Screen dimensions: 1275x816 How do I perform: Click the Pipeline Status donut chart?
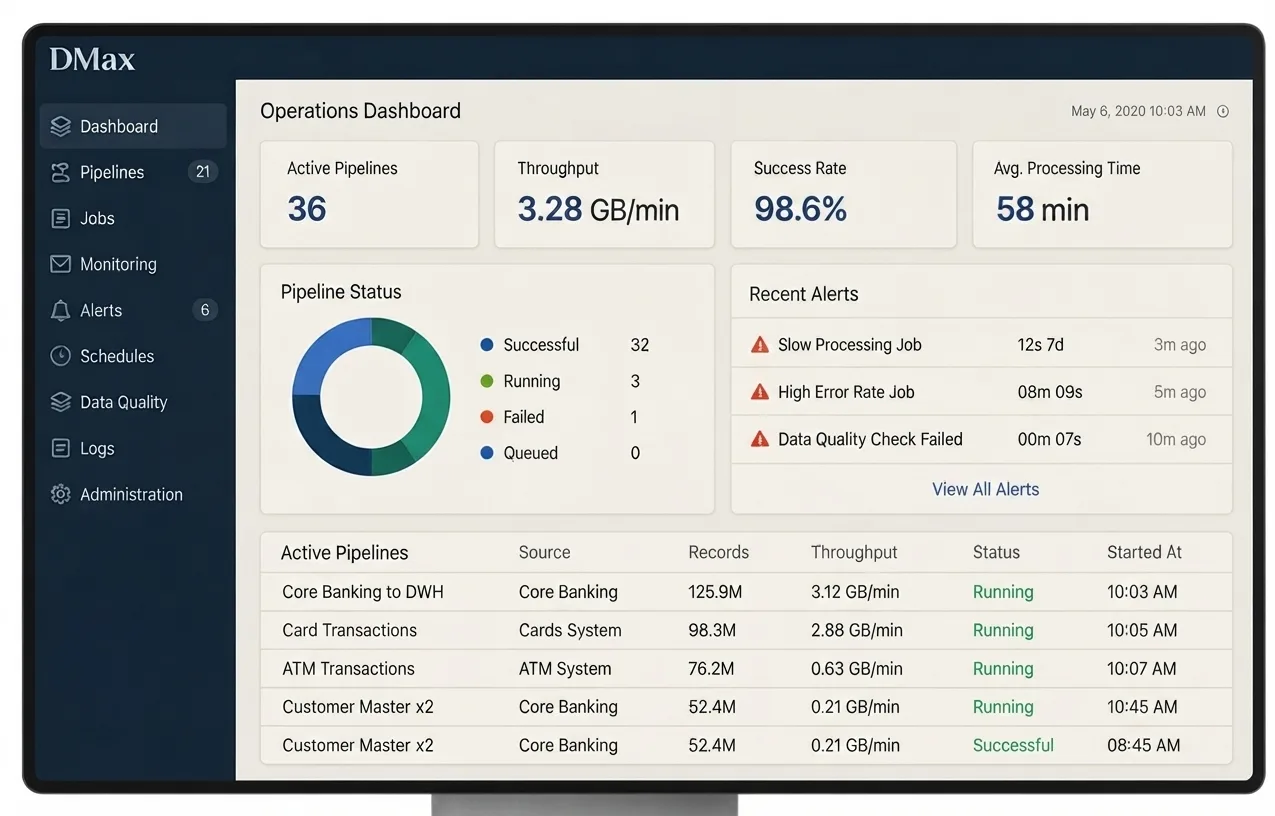(x=371, y=397)
